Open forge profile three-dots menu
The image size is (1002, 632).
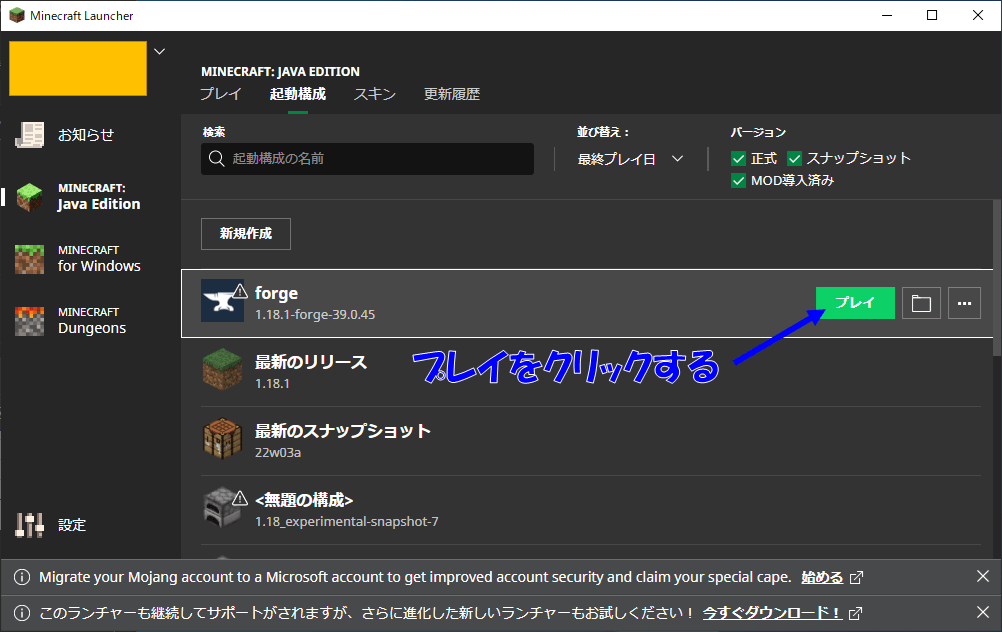pos(964,304)
